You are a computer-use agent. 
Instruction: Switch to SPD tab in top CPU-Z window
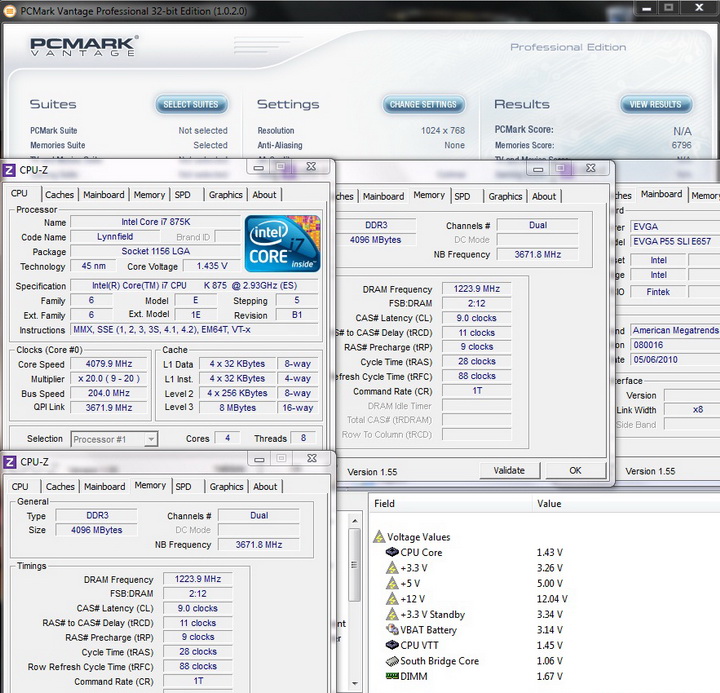[182, 195]
